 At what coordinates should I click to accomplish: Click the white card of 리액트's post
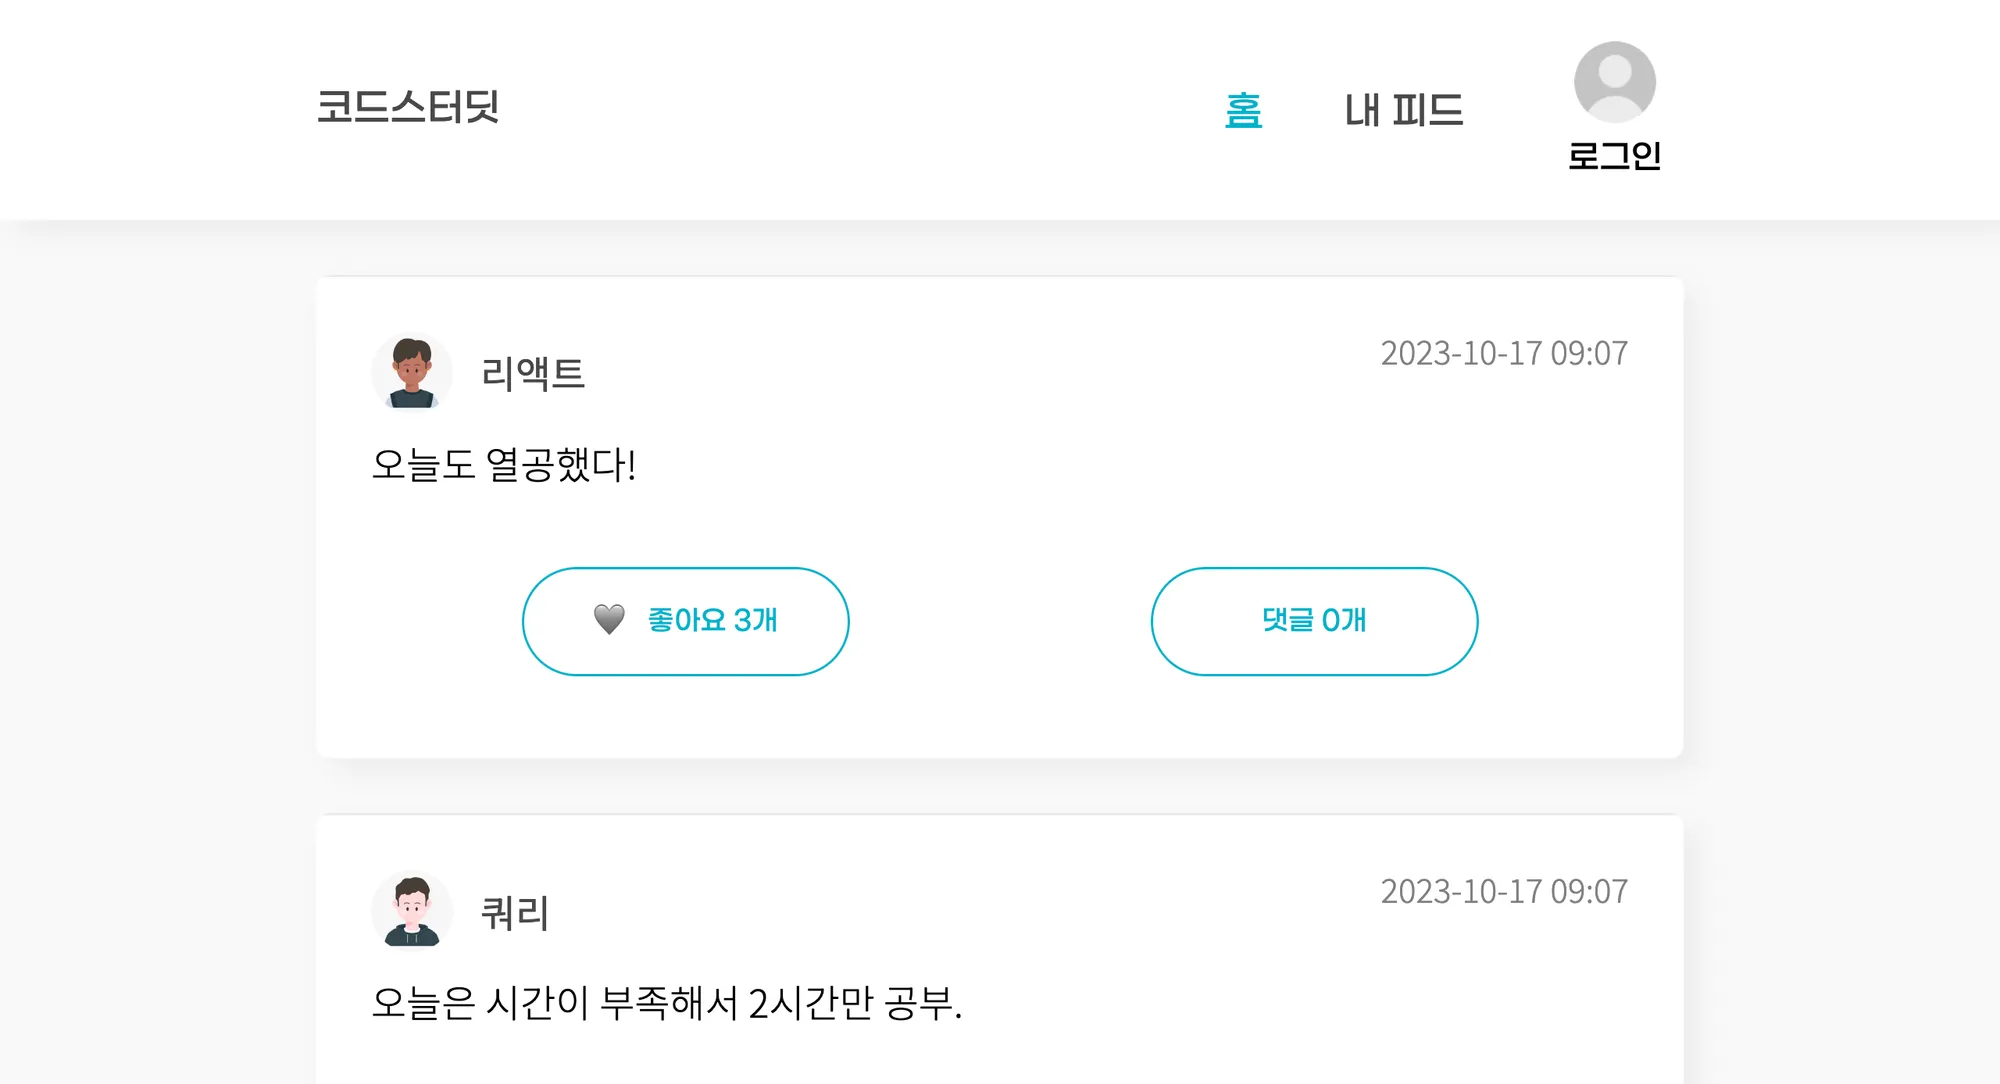(1000, 517)
